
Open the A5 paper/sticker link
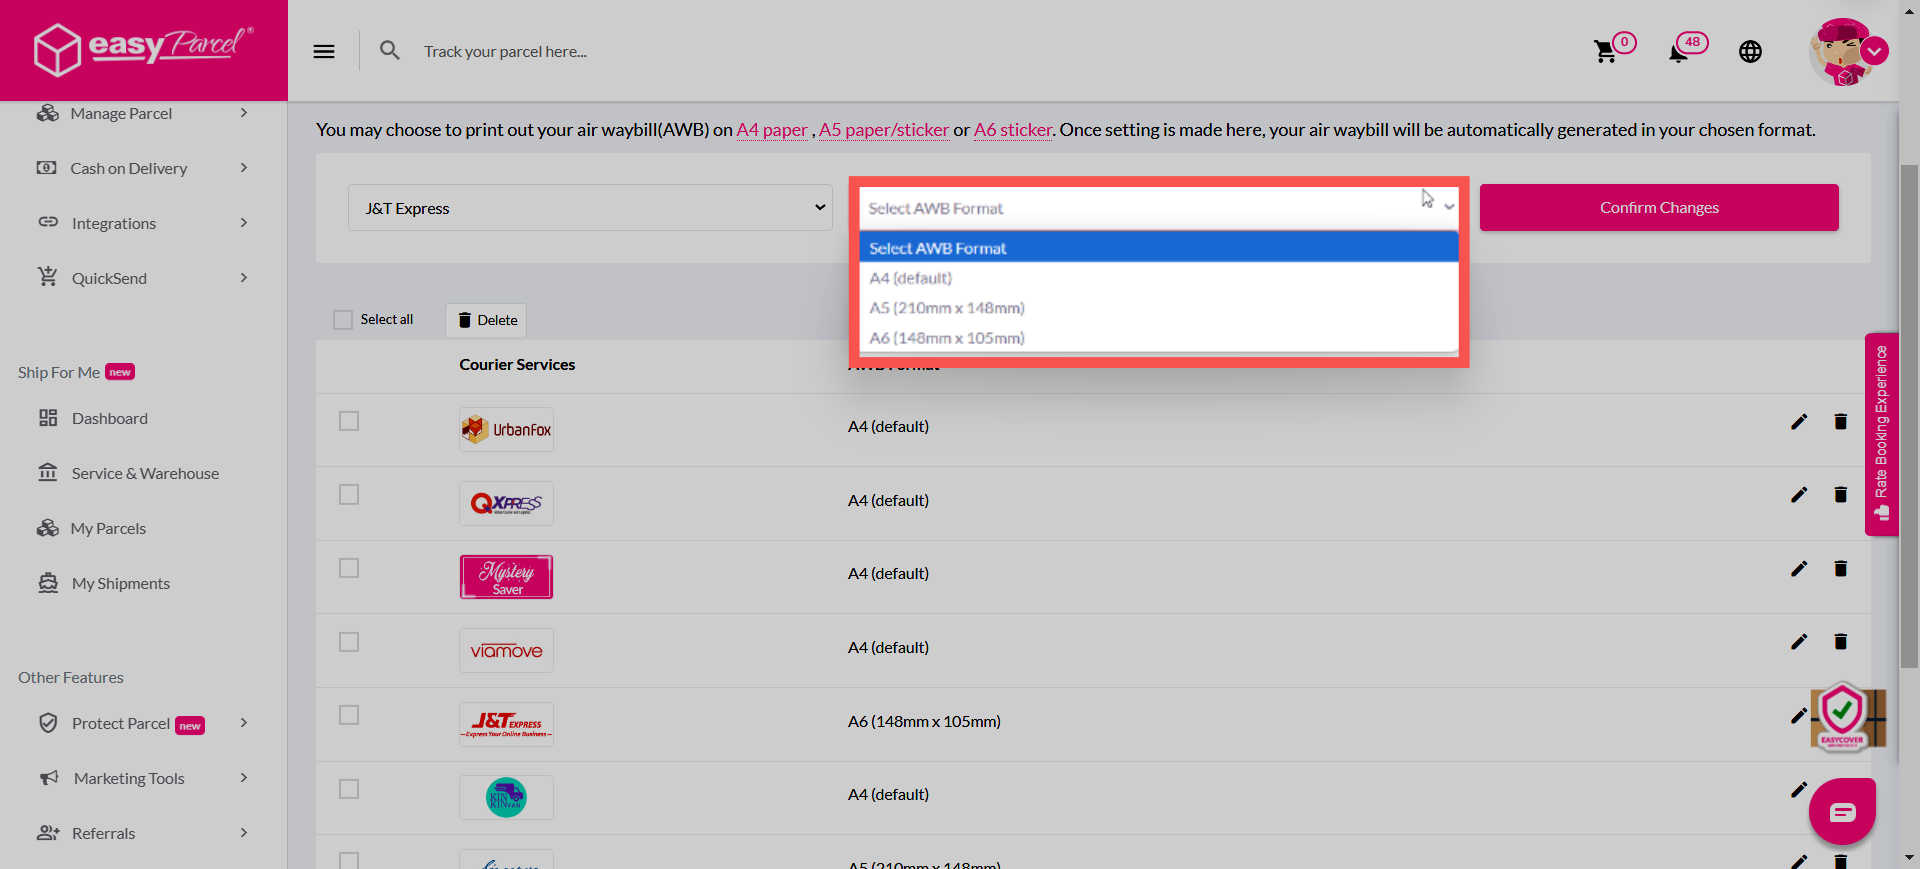tap(883, 130)
